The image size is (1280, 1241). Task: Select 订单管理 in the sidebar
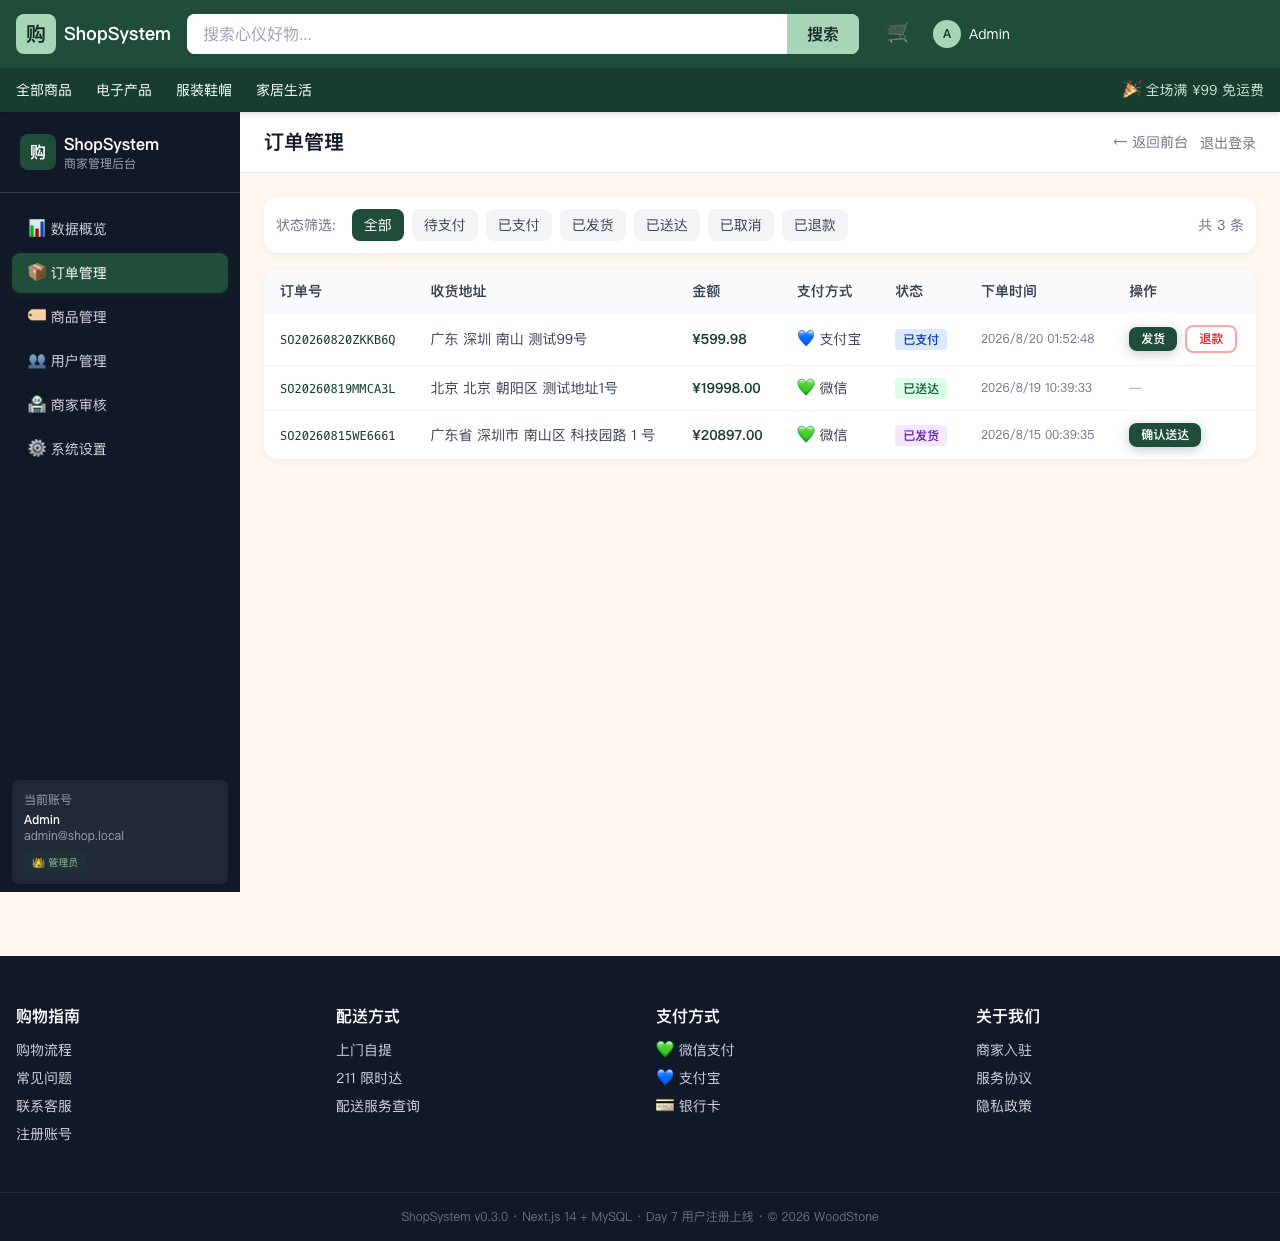pyautogui.click(x=120, y=273)
